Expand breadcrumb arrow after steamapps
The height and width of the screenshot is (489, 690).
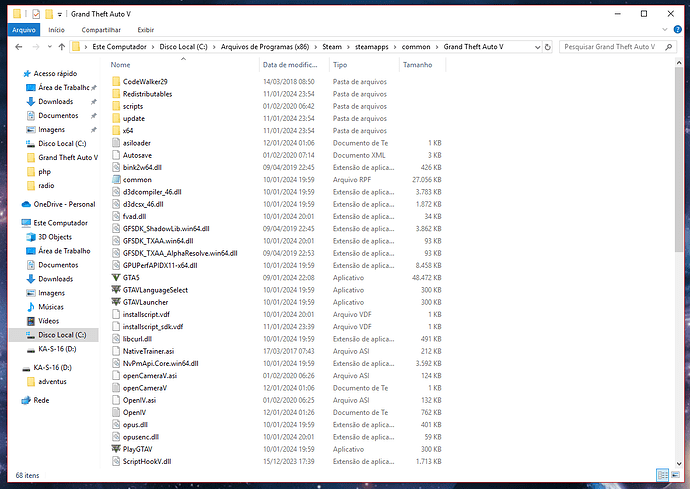pos(395,47)
